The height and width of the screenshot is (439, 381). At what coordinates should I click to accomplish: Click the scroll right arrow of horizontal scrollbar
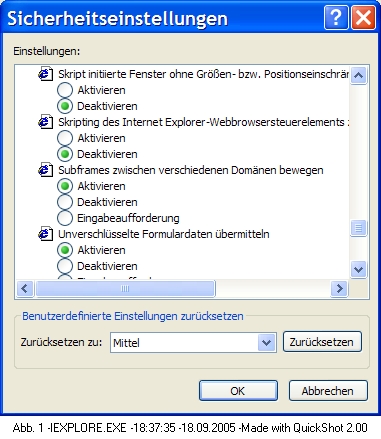point(339,288)
